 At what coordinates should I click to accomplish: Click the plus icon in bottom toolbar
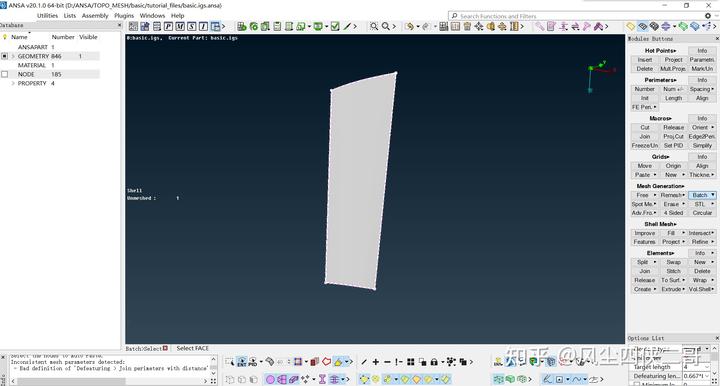point(376,362)
